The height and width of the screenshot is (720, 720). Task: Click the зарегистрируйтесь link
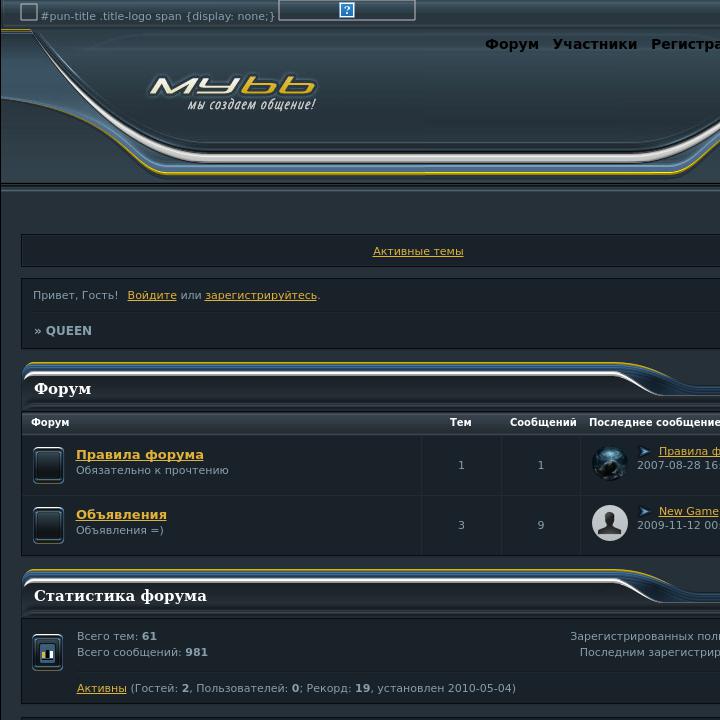point(261,295)
